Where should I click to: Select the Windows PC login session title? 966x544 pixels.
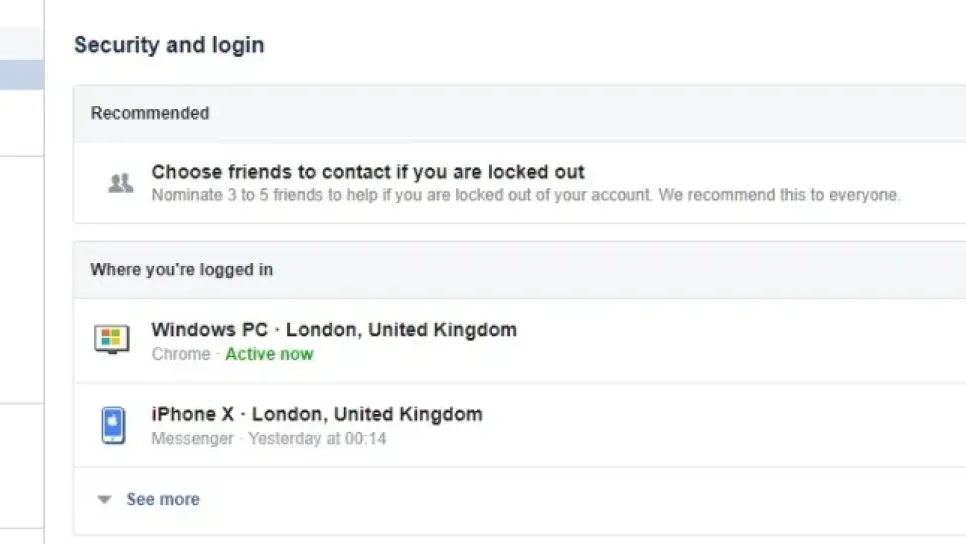(213, 329)
